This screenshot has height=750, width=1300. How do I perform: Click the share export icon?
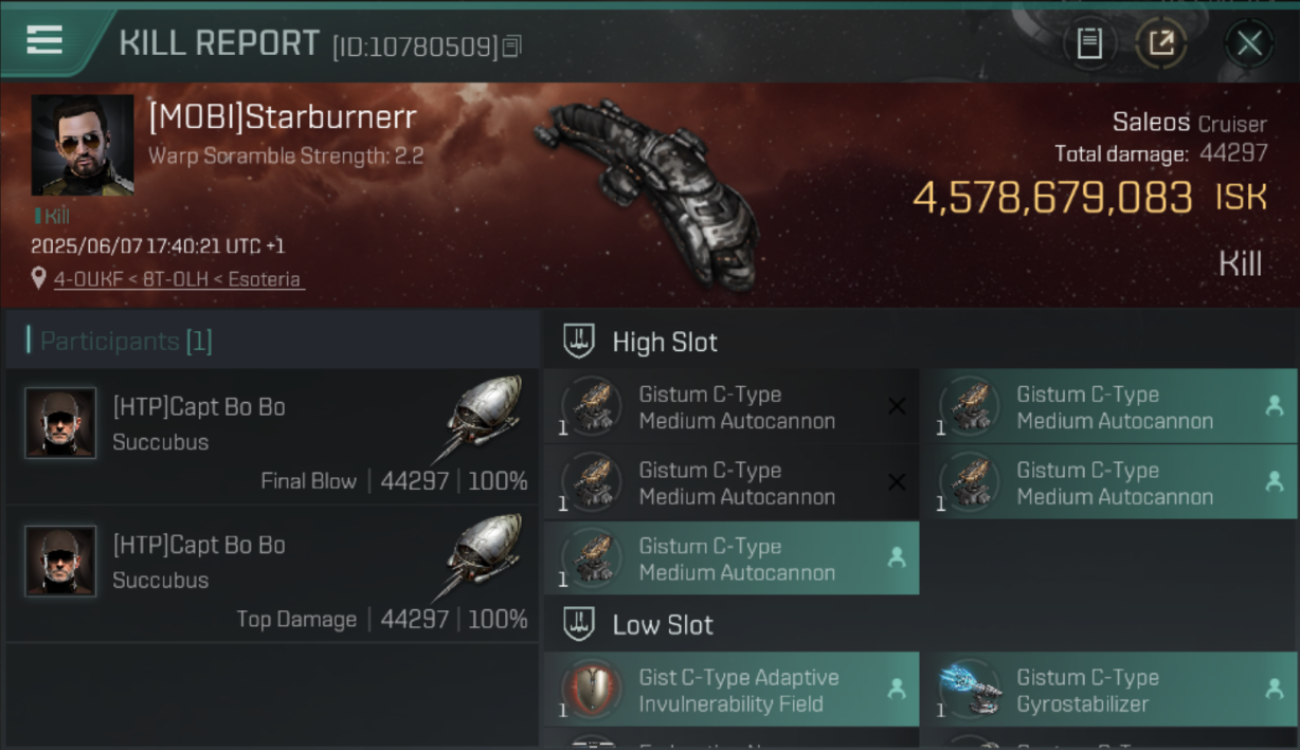(x=1161, y=43)
